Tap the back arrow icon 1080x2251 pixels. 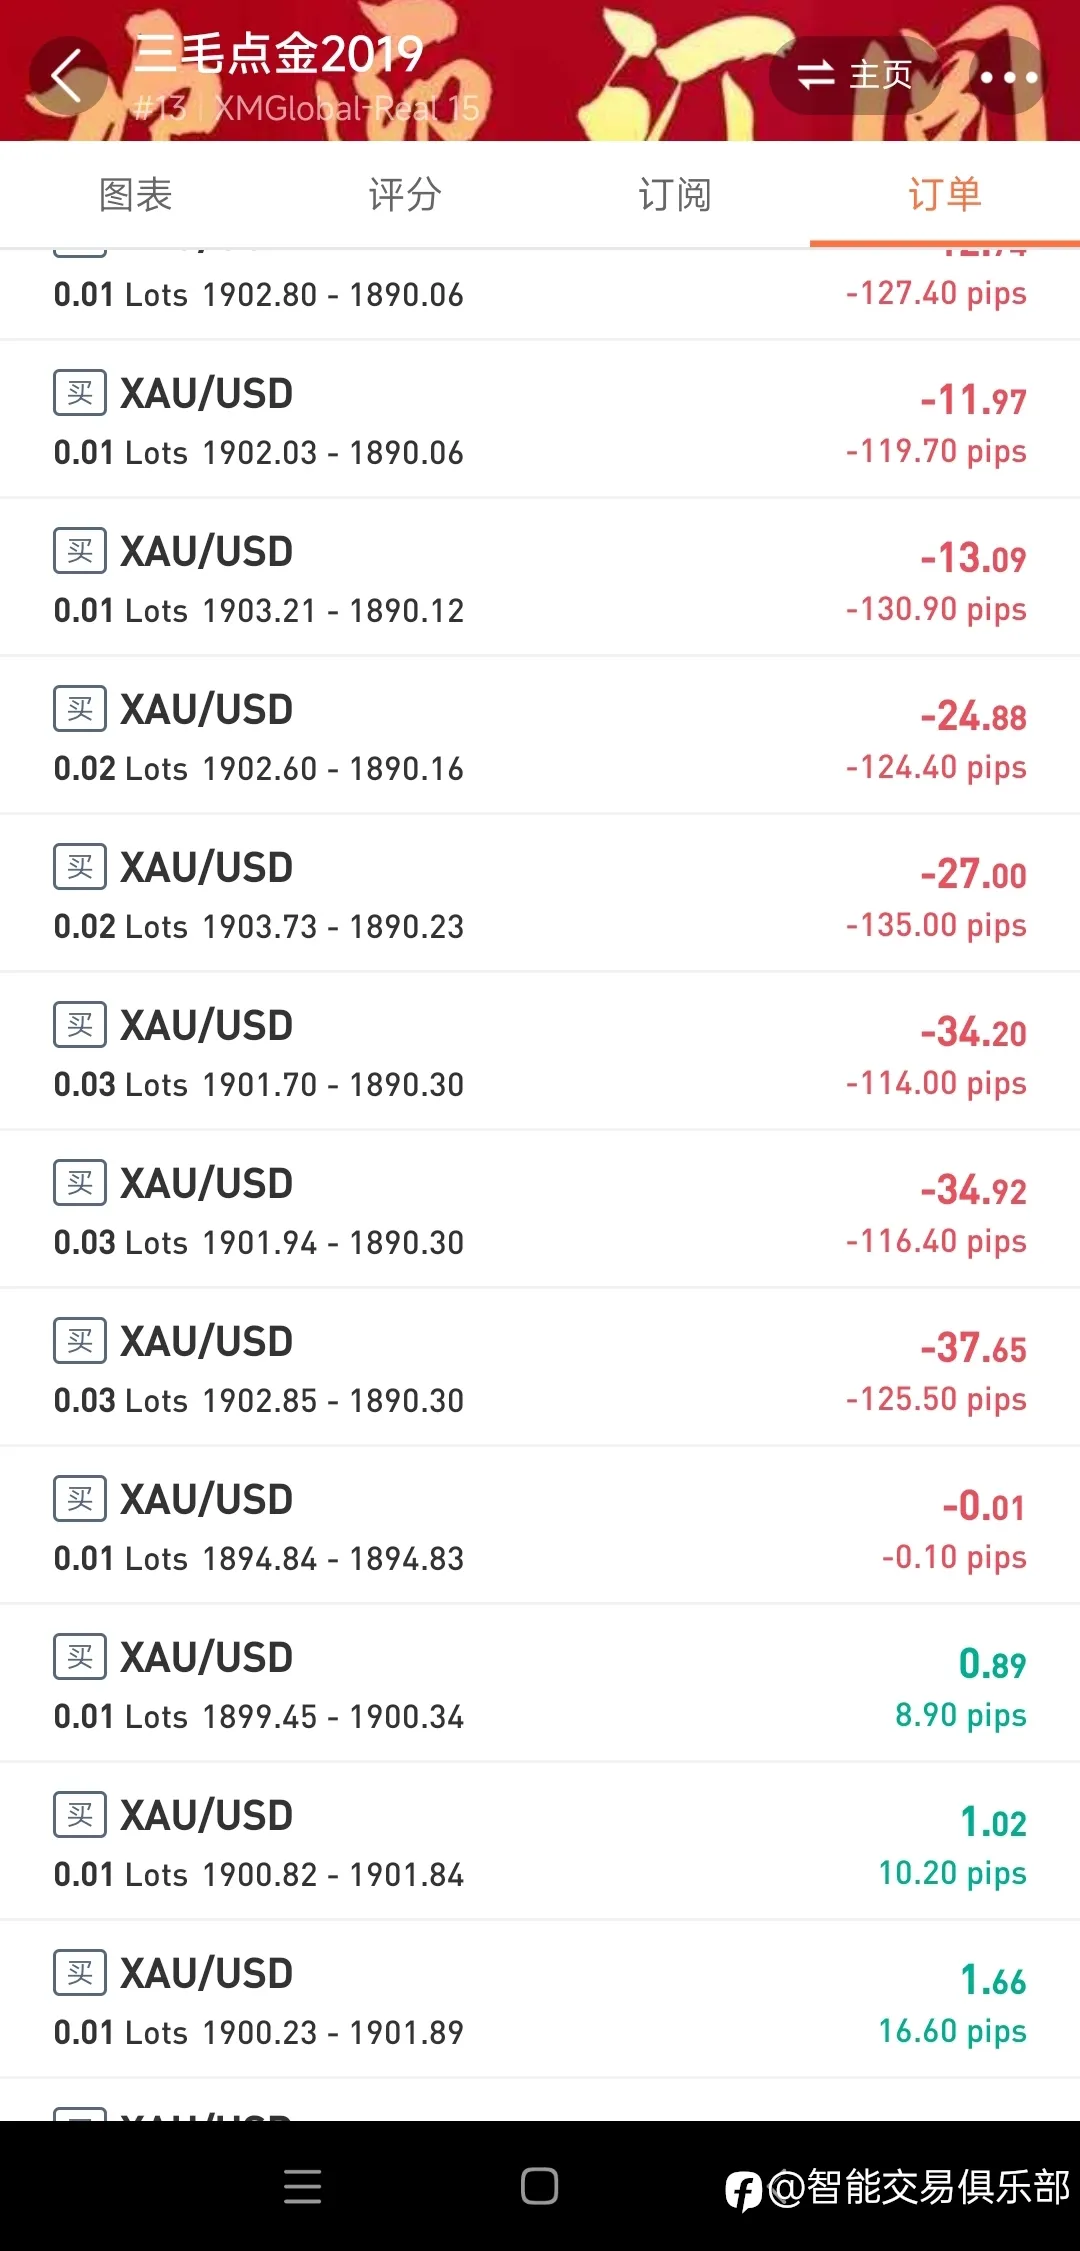pyautogui.click(x=67, y=76)
